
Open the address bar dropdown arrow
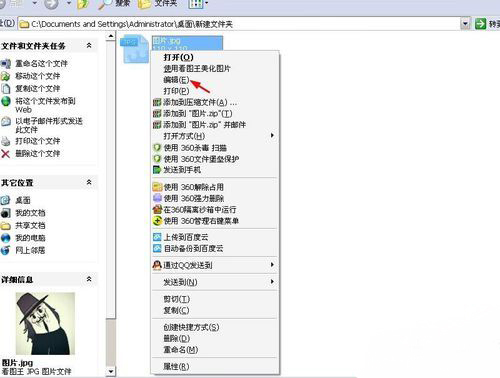pos(465,24)
